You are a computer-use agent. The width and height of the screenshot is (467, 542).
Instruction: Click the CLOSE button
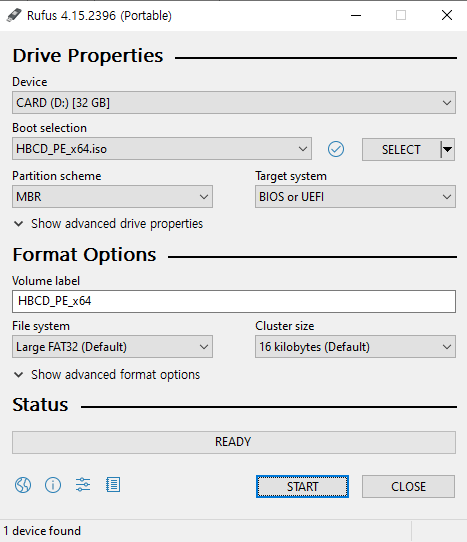click(408, 487)
